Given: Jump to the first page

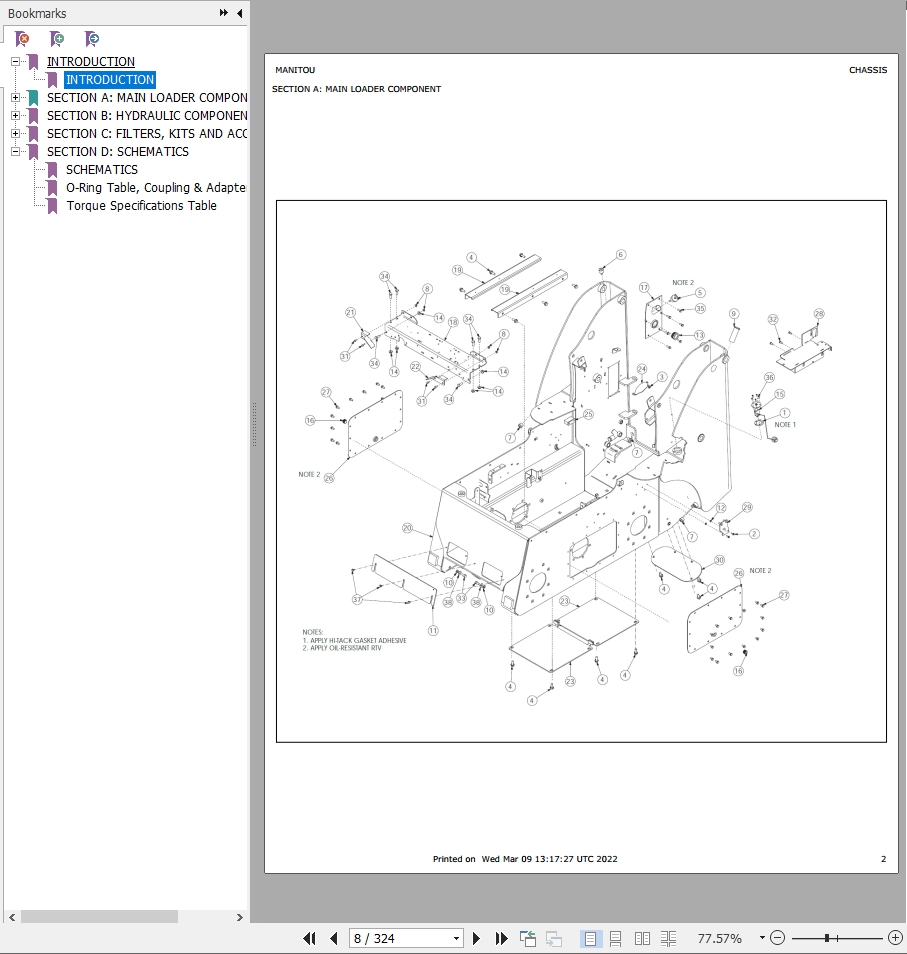Looking at the screenshot, I should click(x=309, y=938).
